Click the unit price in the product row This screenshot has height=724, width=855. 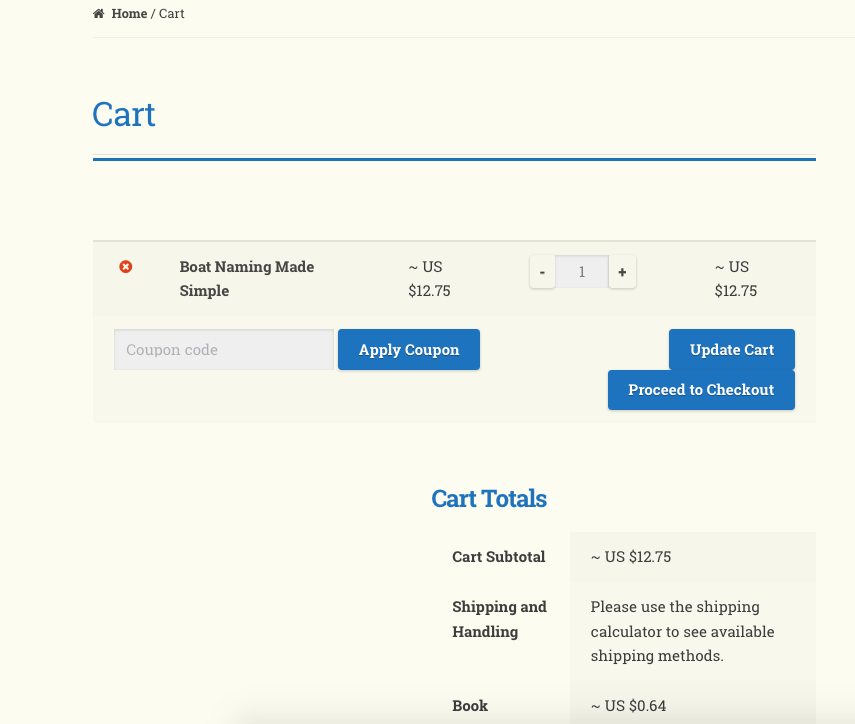point(428,279)
